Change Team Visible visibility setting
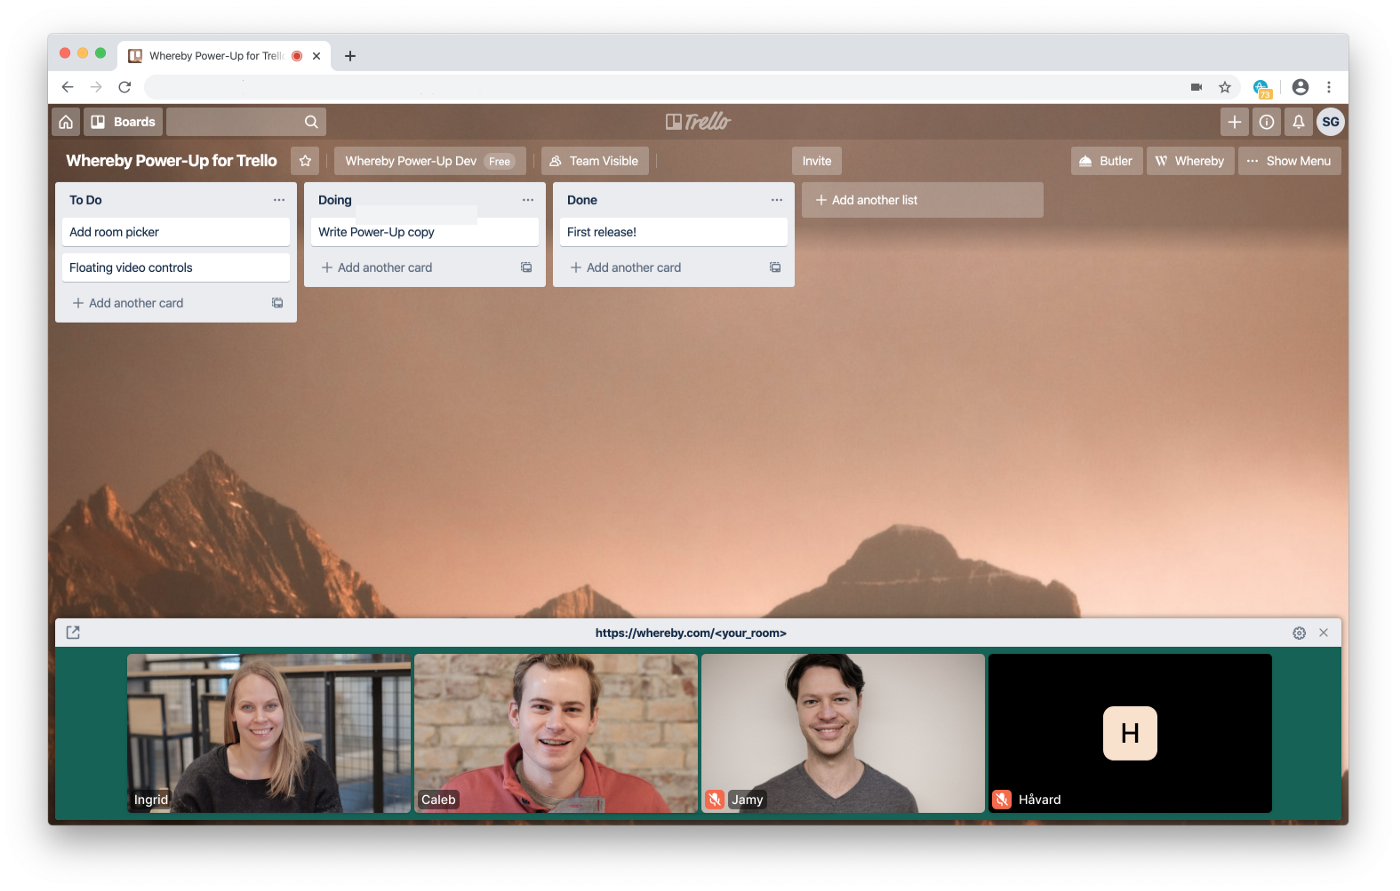The width and height of the screenshot is (1400, 891). (x=594, y=161)
